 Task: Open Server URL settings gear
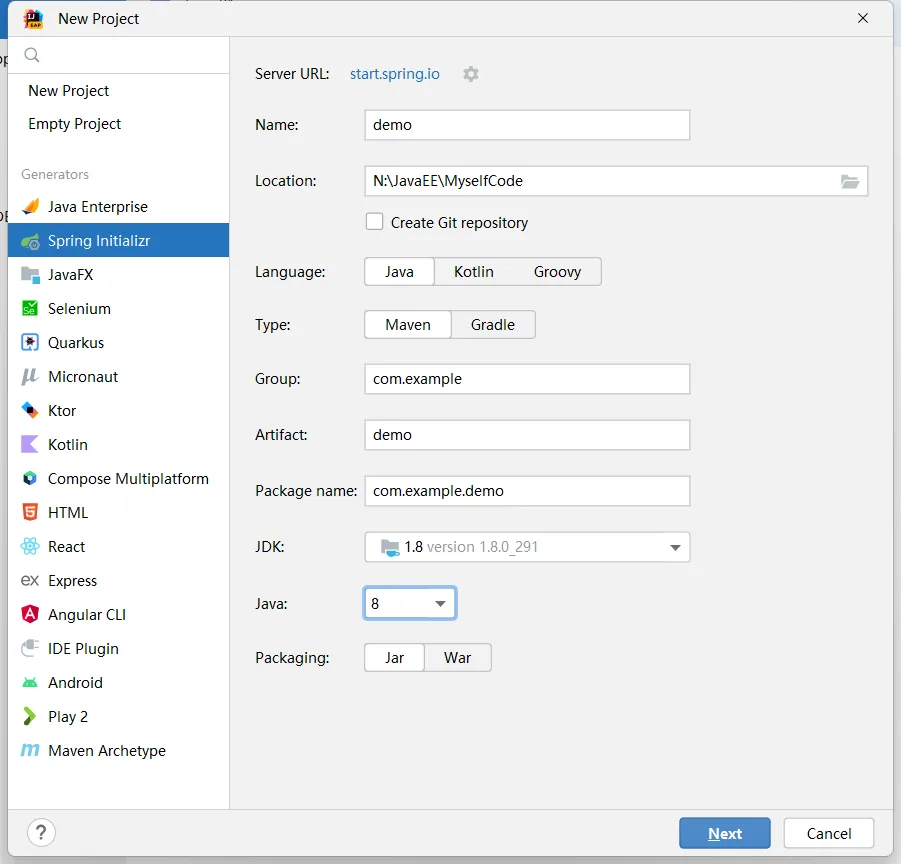[471, 74]
